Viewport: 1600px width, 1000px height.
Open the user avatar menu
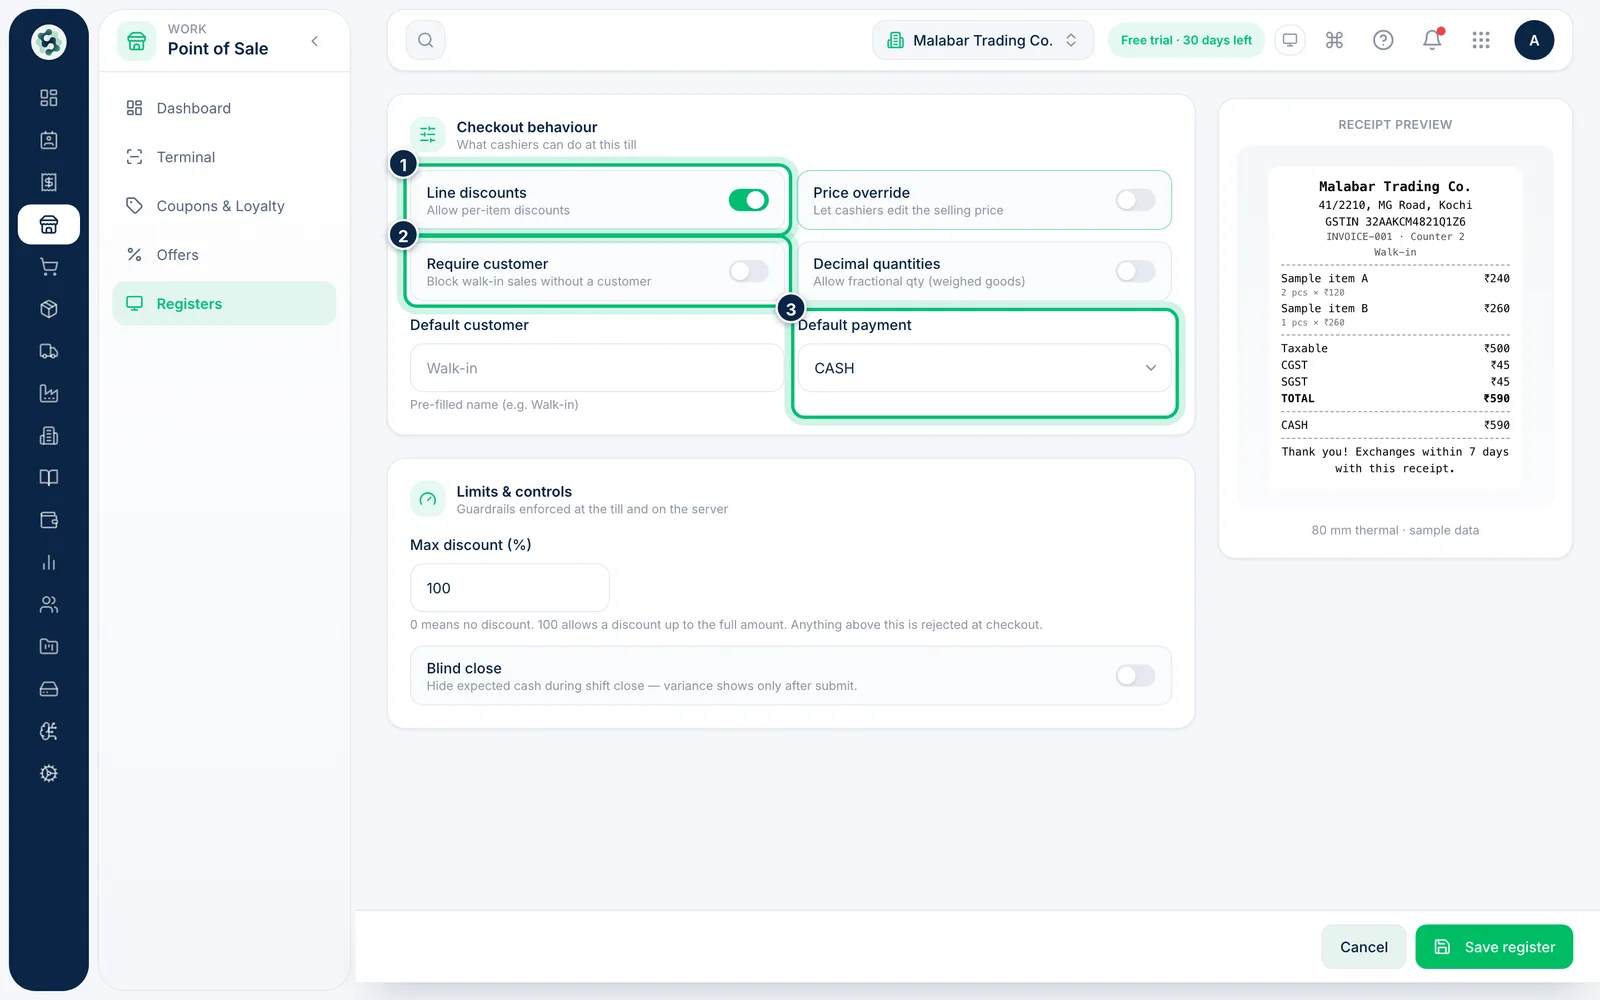(1534, 40)
